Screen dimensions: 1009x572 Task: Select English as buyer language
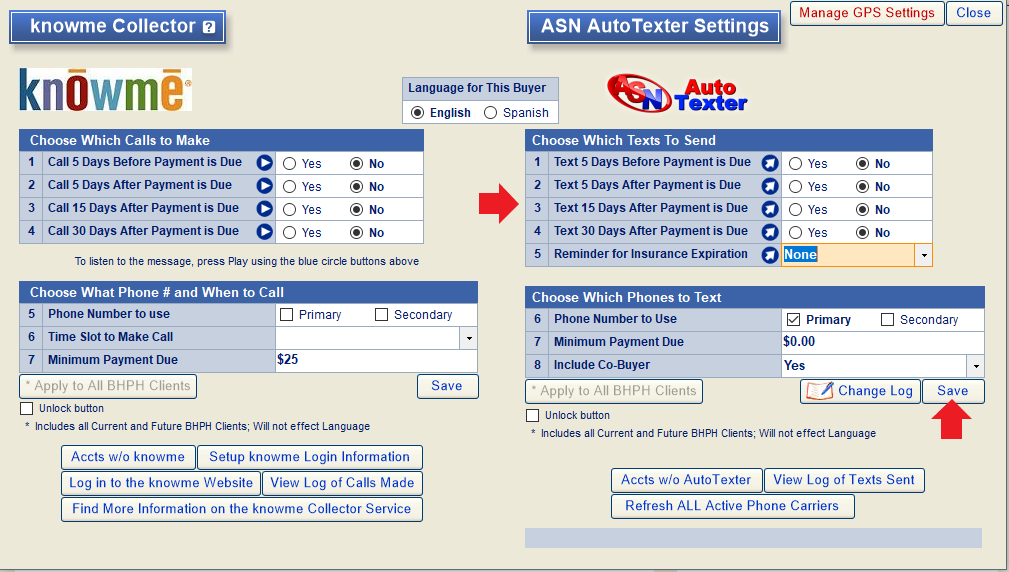click(x=418, y=113)
